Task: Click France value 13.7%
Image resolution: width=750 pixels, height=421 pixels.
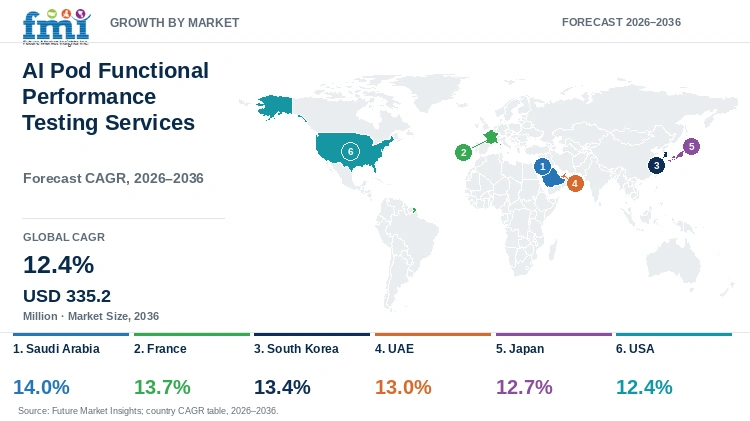Action: 163,387
